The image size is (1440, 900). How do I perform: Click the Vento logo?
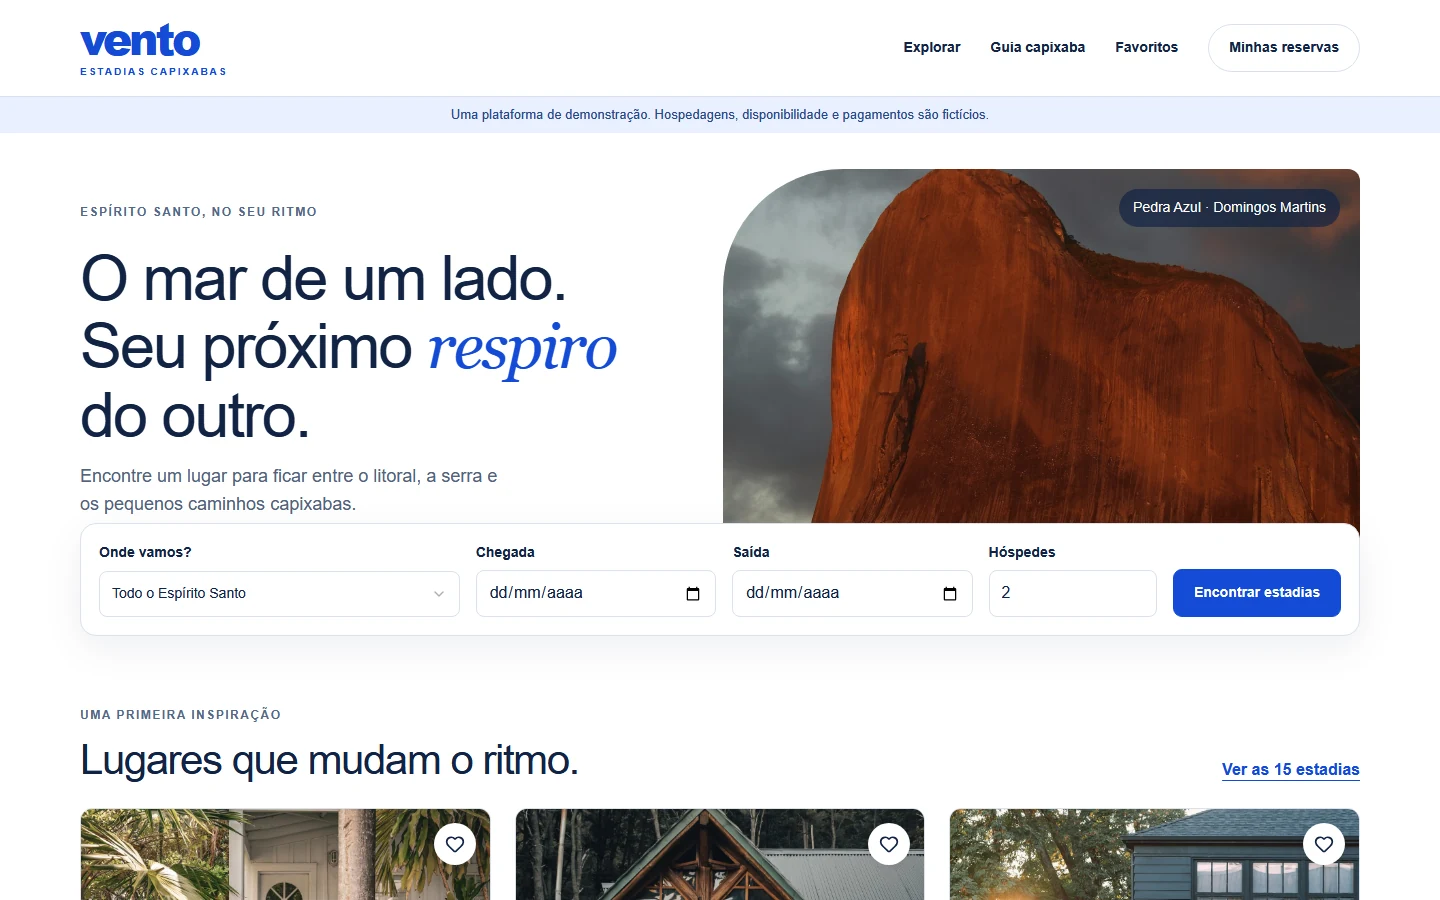(x=153, y=49)
